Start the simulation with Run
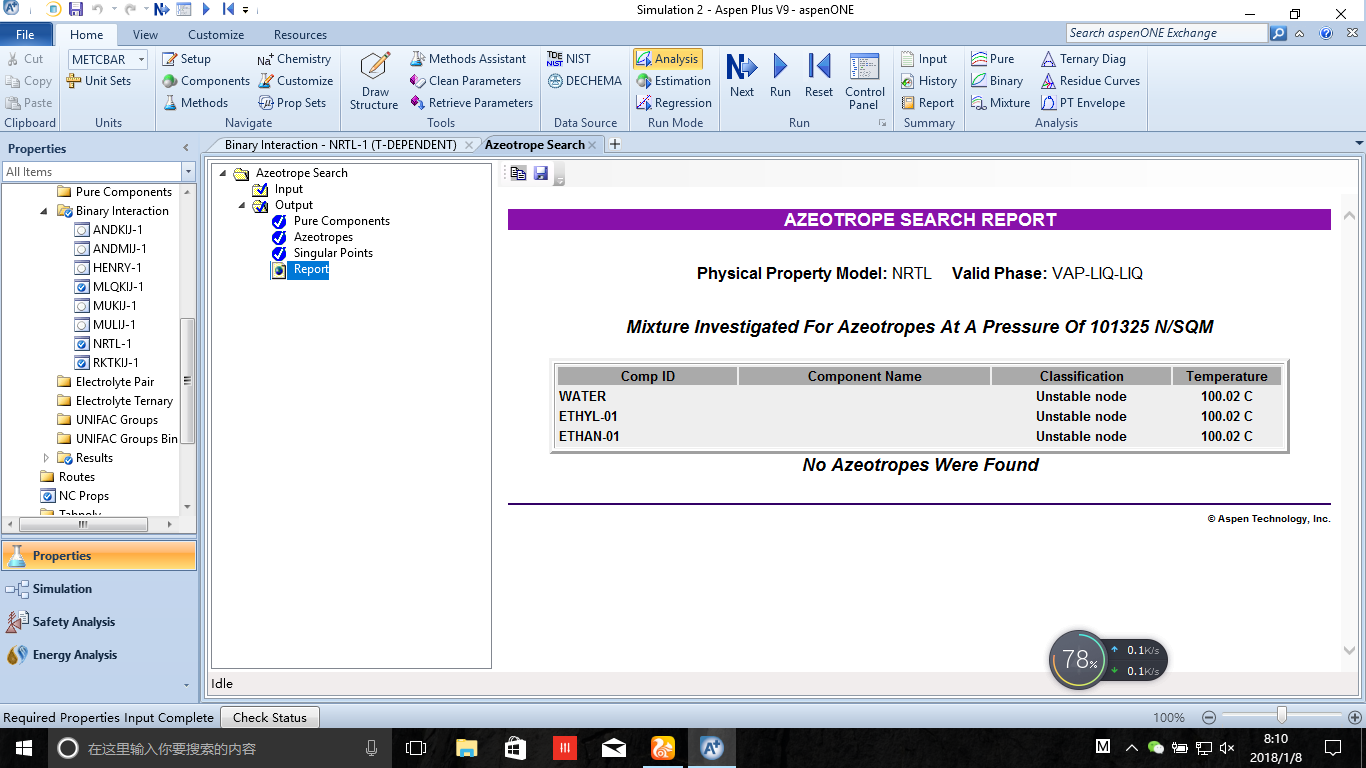Image resolution: width=1366 pixels, height=768 pixels. pos(780,76)
